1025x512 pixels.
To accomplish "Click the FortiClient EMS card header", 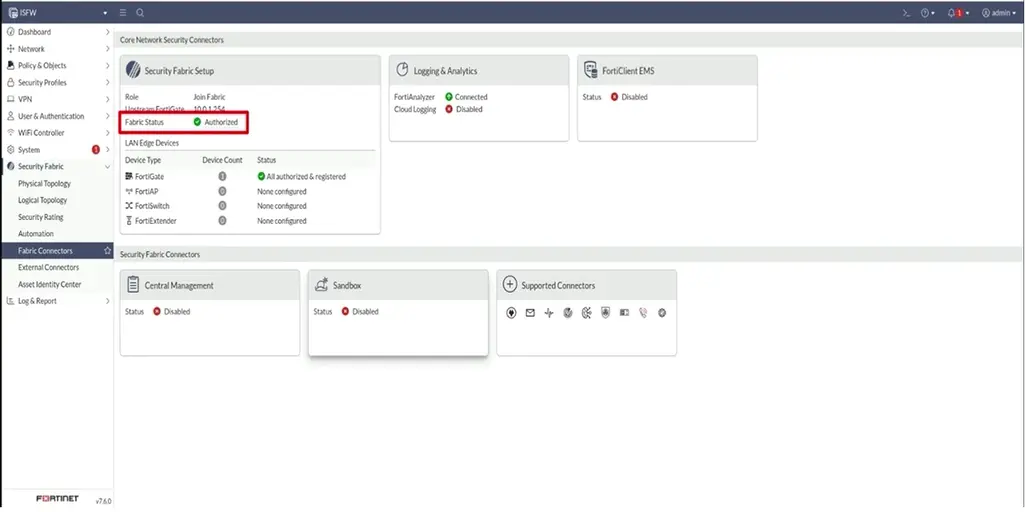I will [667, 71].
